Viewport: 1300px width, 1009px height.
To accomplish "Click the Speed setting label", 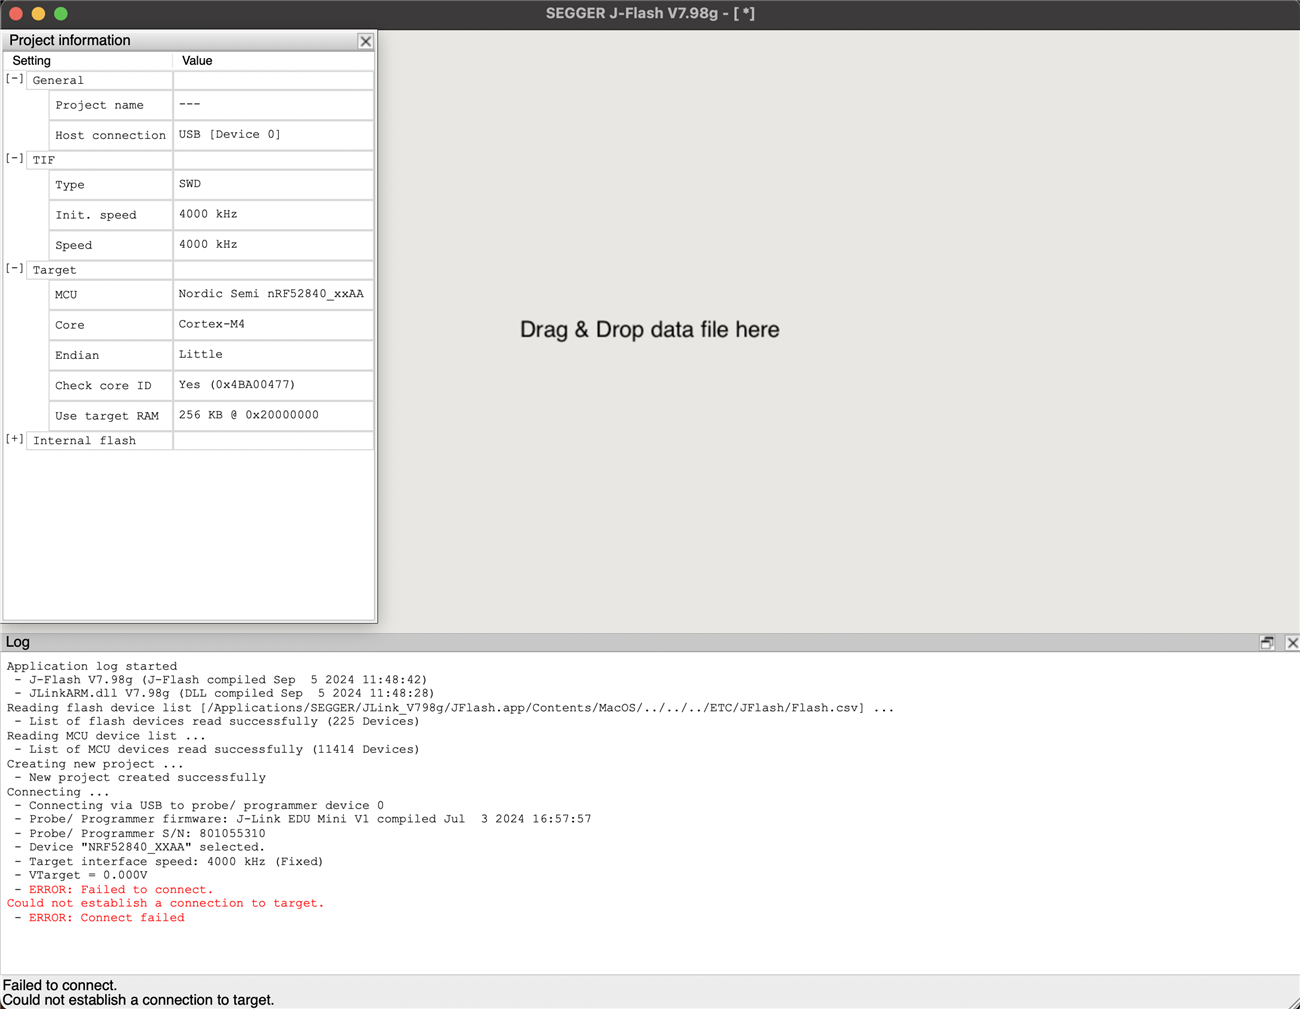I will 111,245.
